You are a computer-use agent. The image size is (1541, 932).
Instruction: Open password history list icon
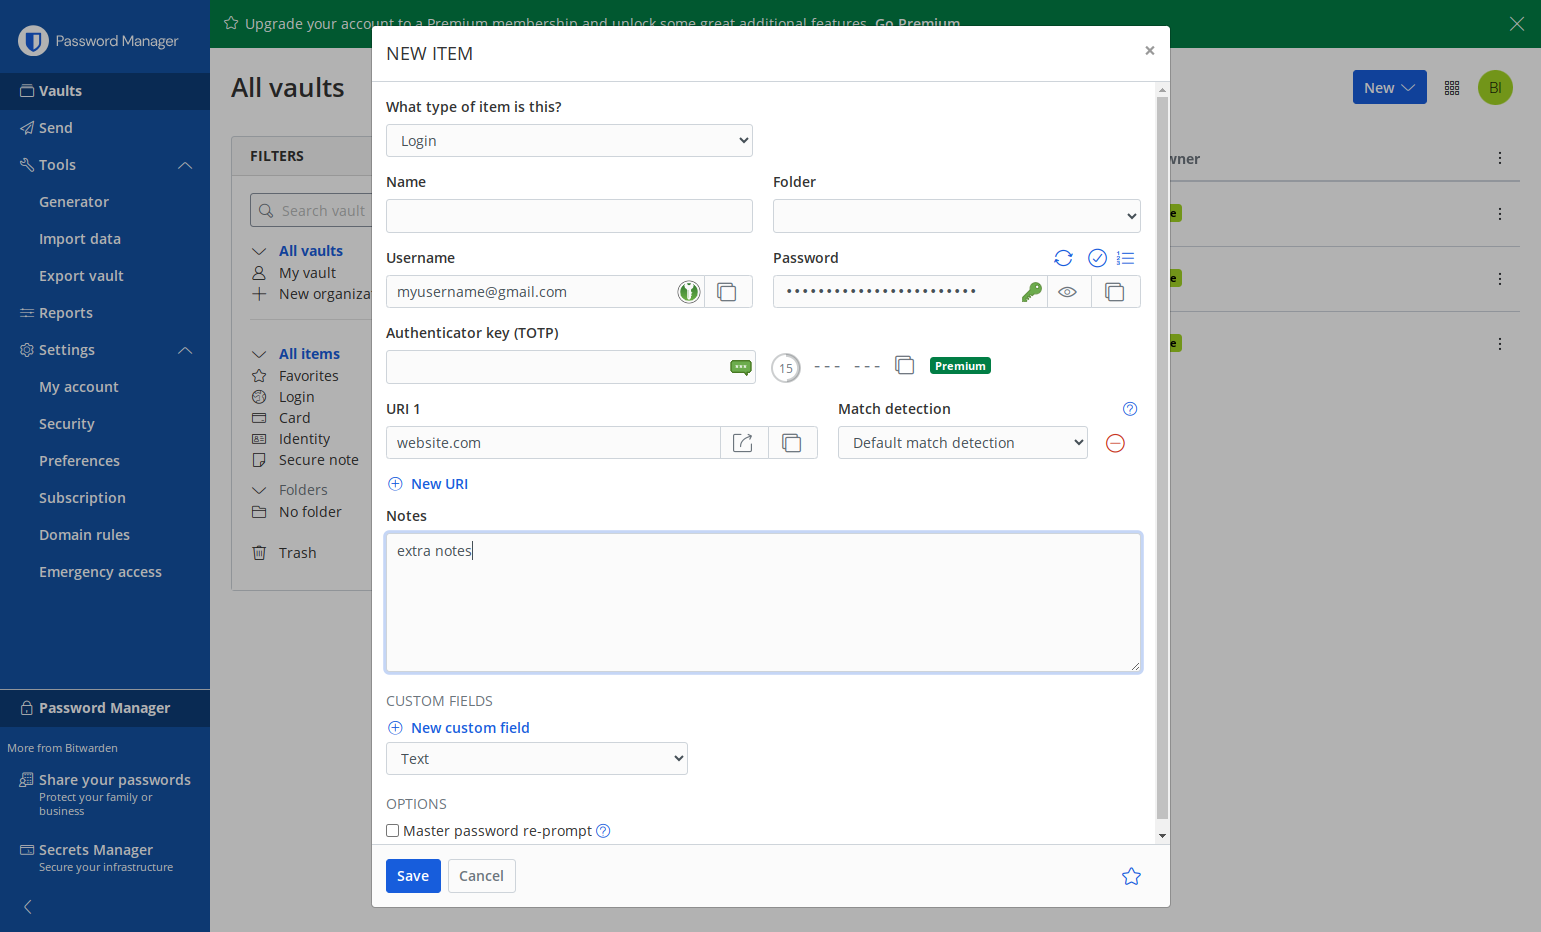(x=1126, y=258)
